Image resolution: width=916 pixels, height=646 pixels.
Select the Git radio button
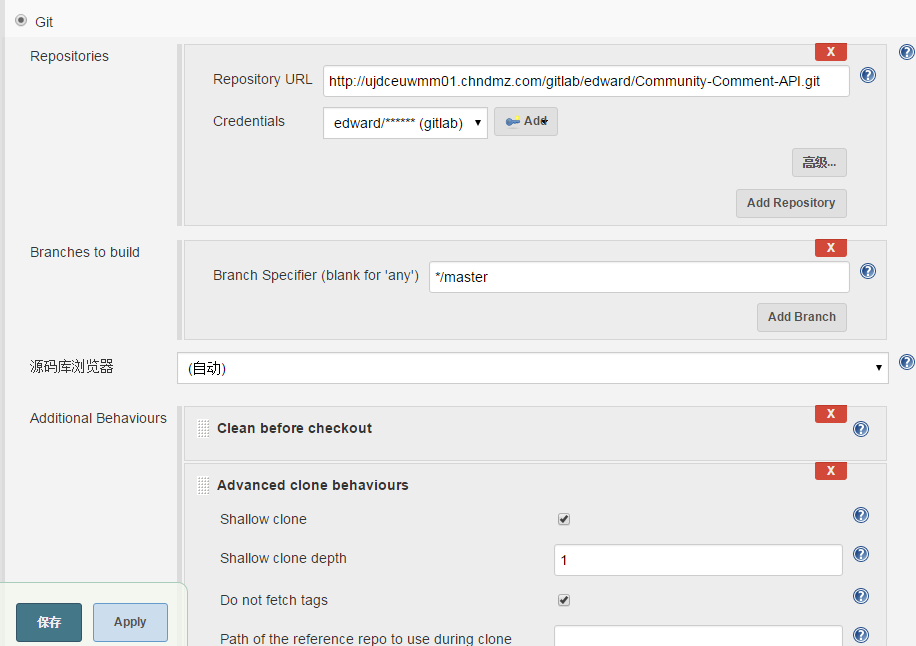(21, 21)
